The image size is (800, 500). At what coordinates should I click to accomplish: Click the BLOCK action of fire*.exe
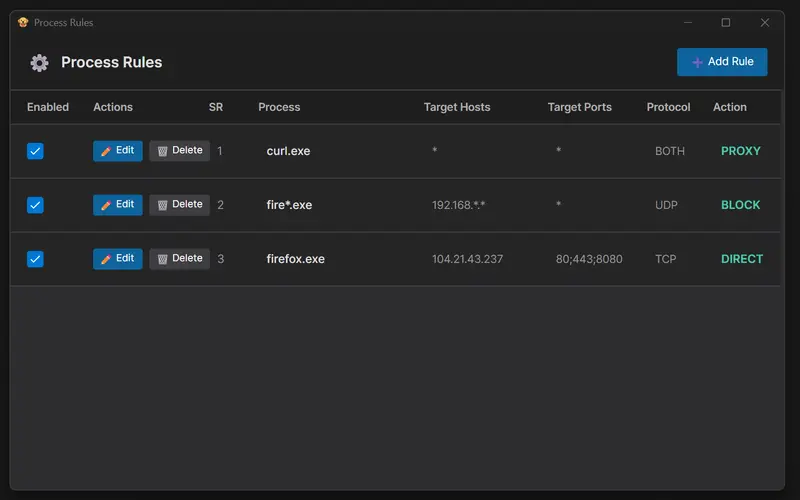pyautogui.click(x=740, y=205)
